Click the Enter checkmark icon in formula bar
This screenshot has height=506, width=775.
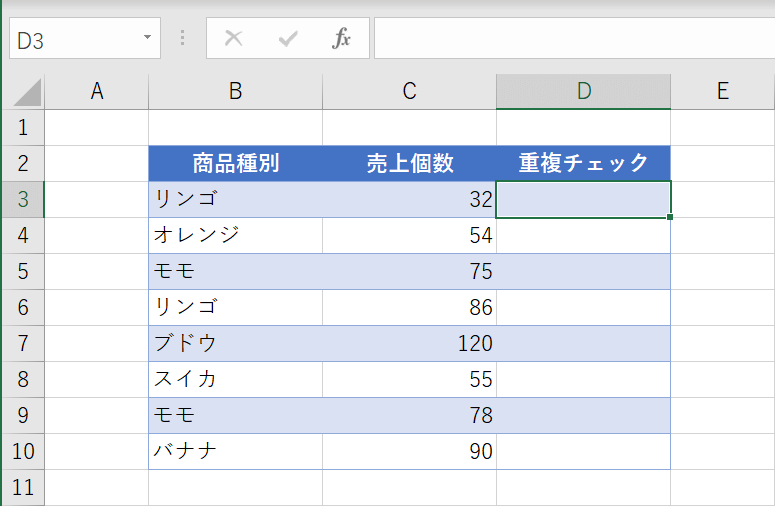288,39
